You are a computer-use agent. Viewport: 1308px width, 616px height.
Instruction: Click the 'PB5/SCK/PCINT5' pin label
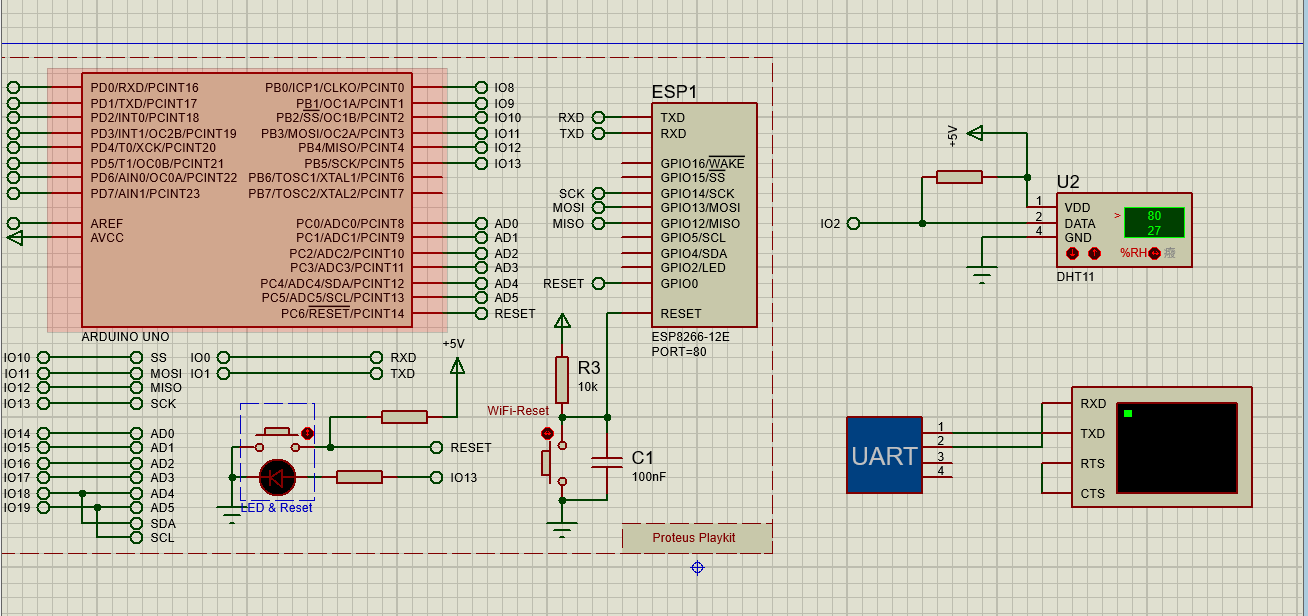(x=355, y=163)
